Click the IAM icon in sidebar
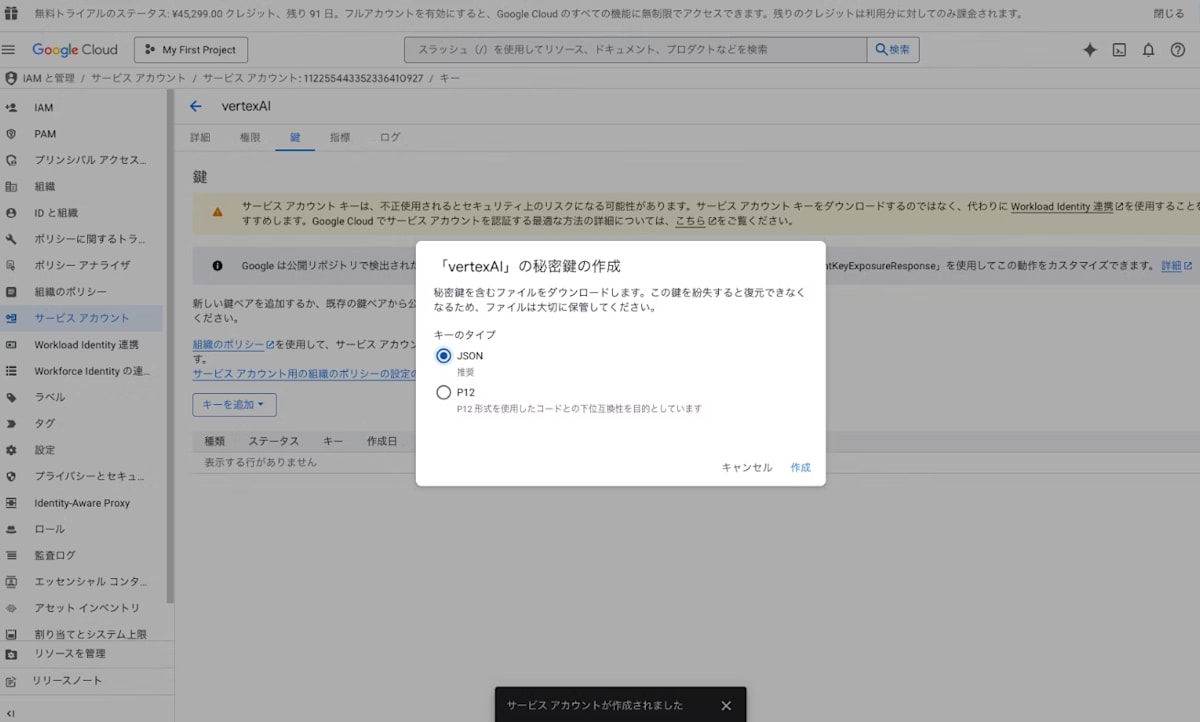Viewport: 1200px width, 722px height. pyautogui.click(x=12, y=107)
